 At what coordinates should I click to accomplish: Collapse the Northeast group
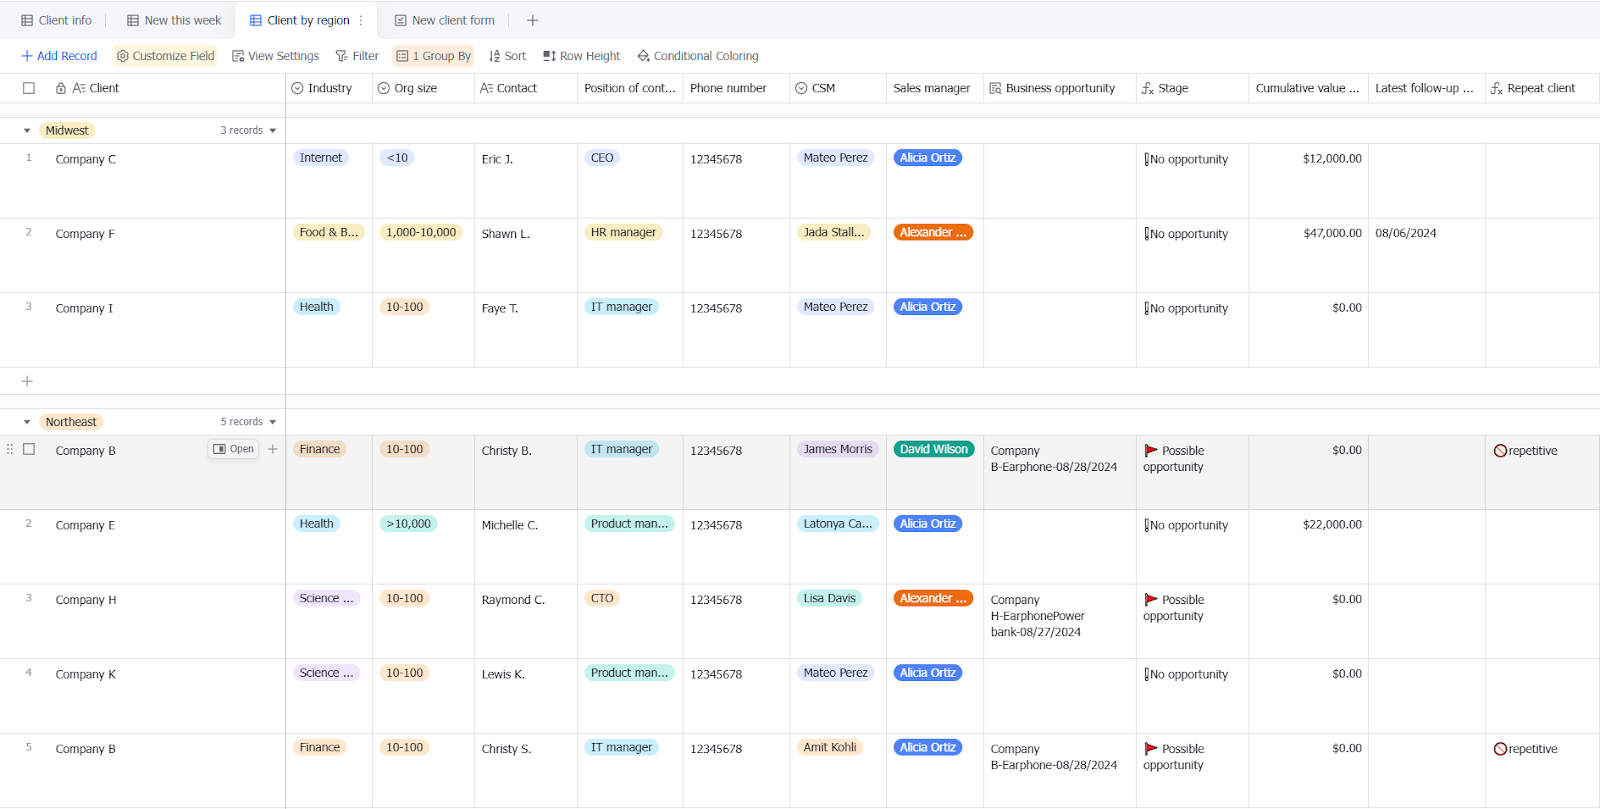(x=27, y=422)
